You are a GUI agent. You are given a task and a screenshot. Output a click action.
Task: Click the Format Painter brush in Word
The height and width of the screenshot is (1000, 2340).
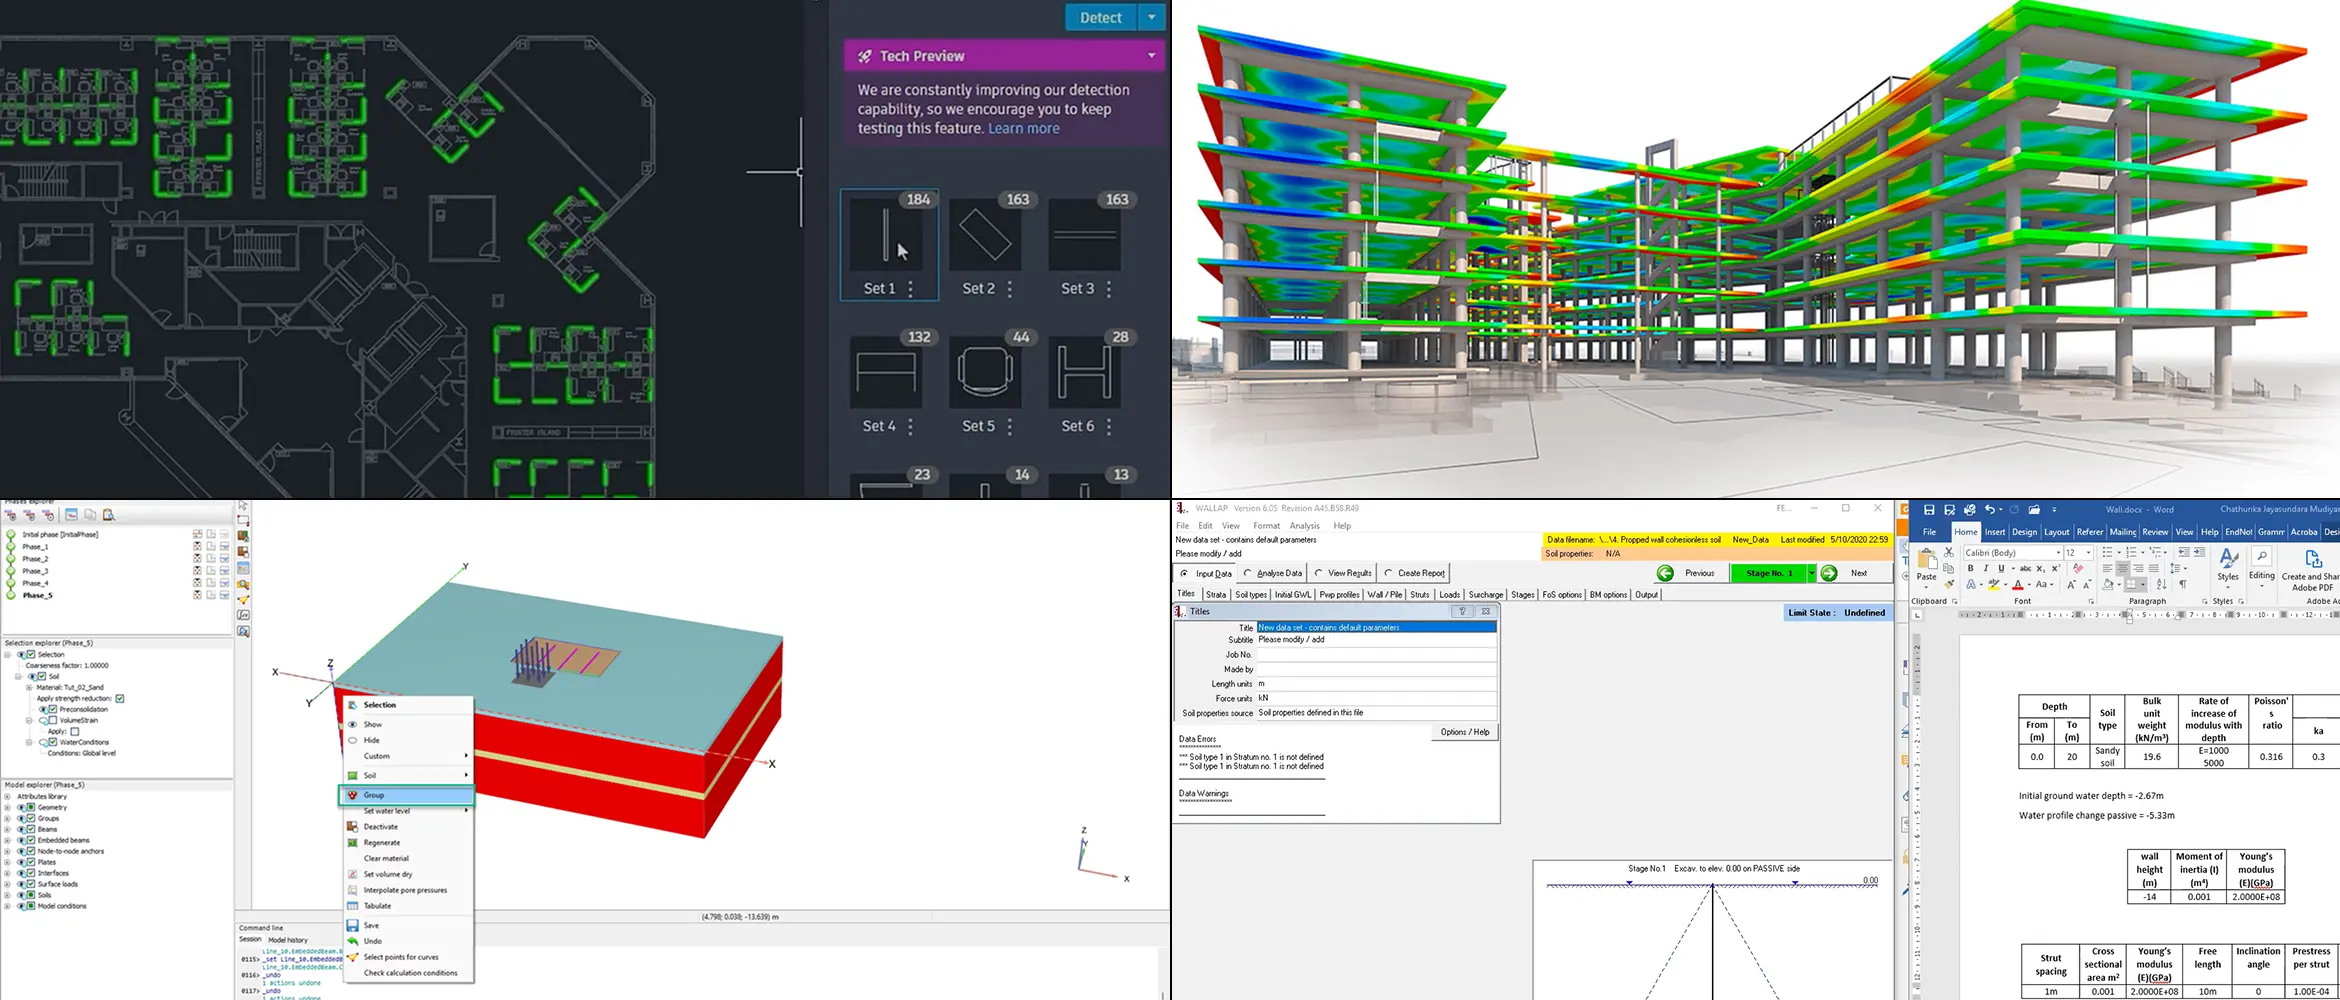[1949, 583]
